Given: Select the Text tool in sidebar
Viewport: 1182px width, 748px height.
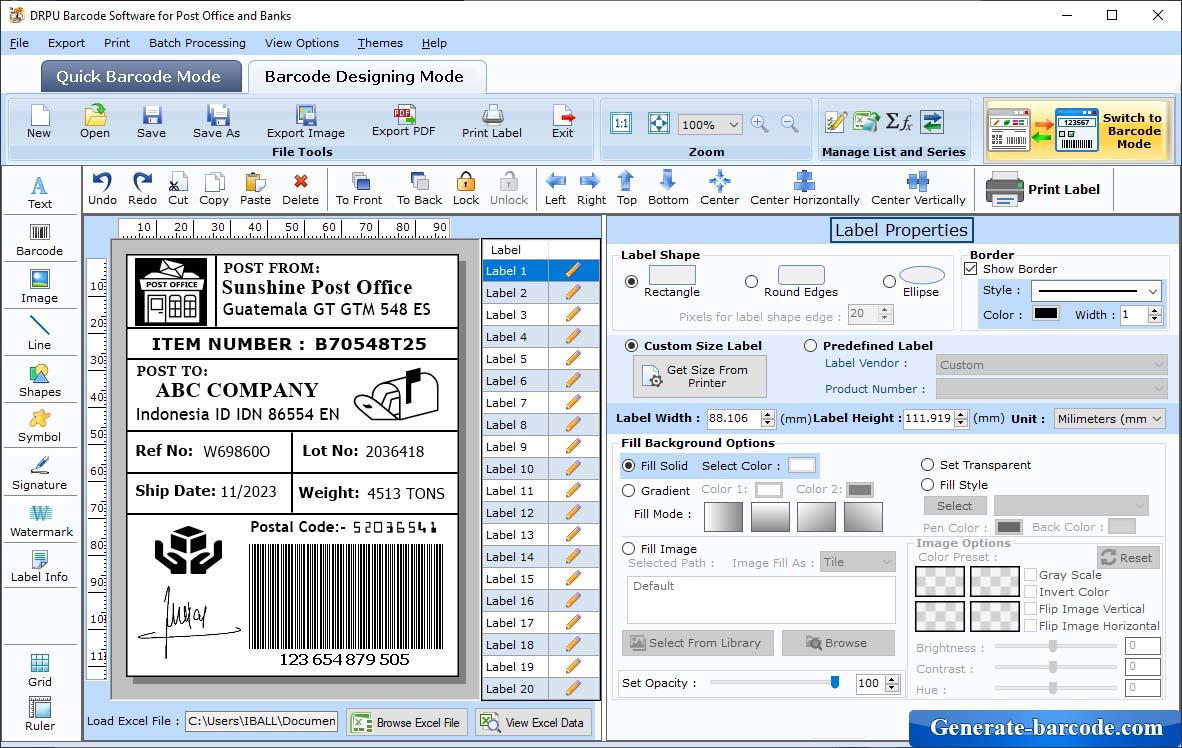Looking at the screenshot, I should pos(40,192).
